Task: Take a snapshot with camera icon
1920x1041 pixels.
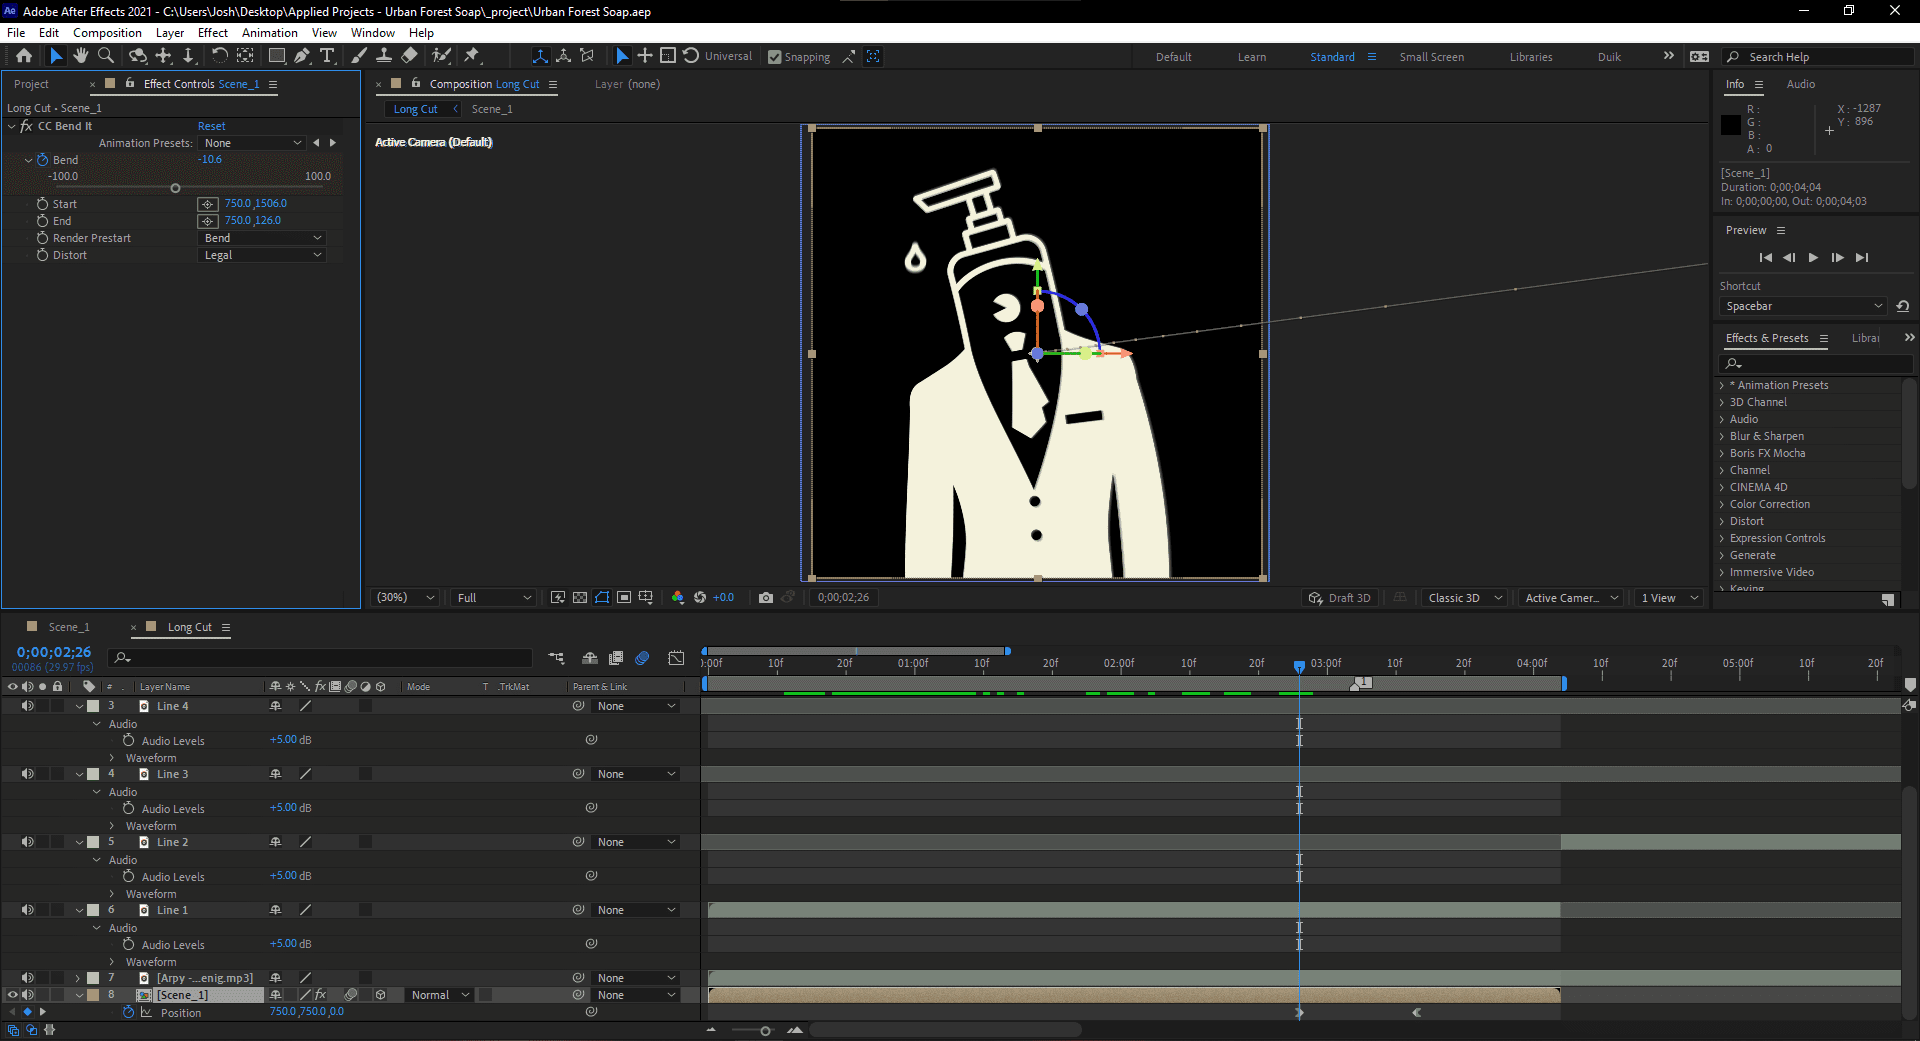Action: click(x=766, y=597)
